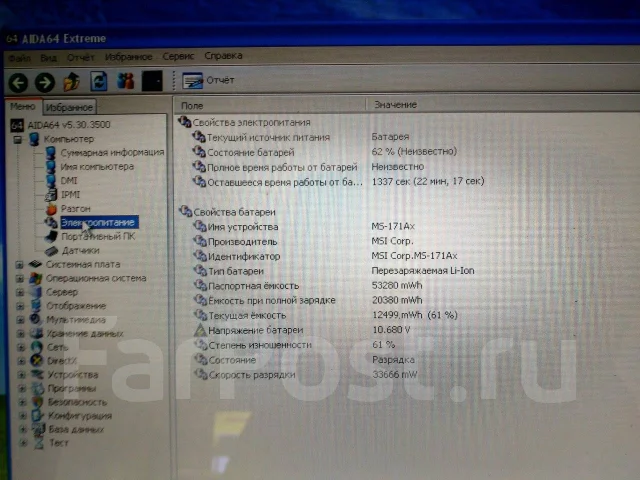Select the Датчики tree item
640x480 pixels.
point(72,251)
